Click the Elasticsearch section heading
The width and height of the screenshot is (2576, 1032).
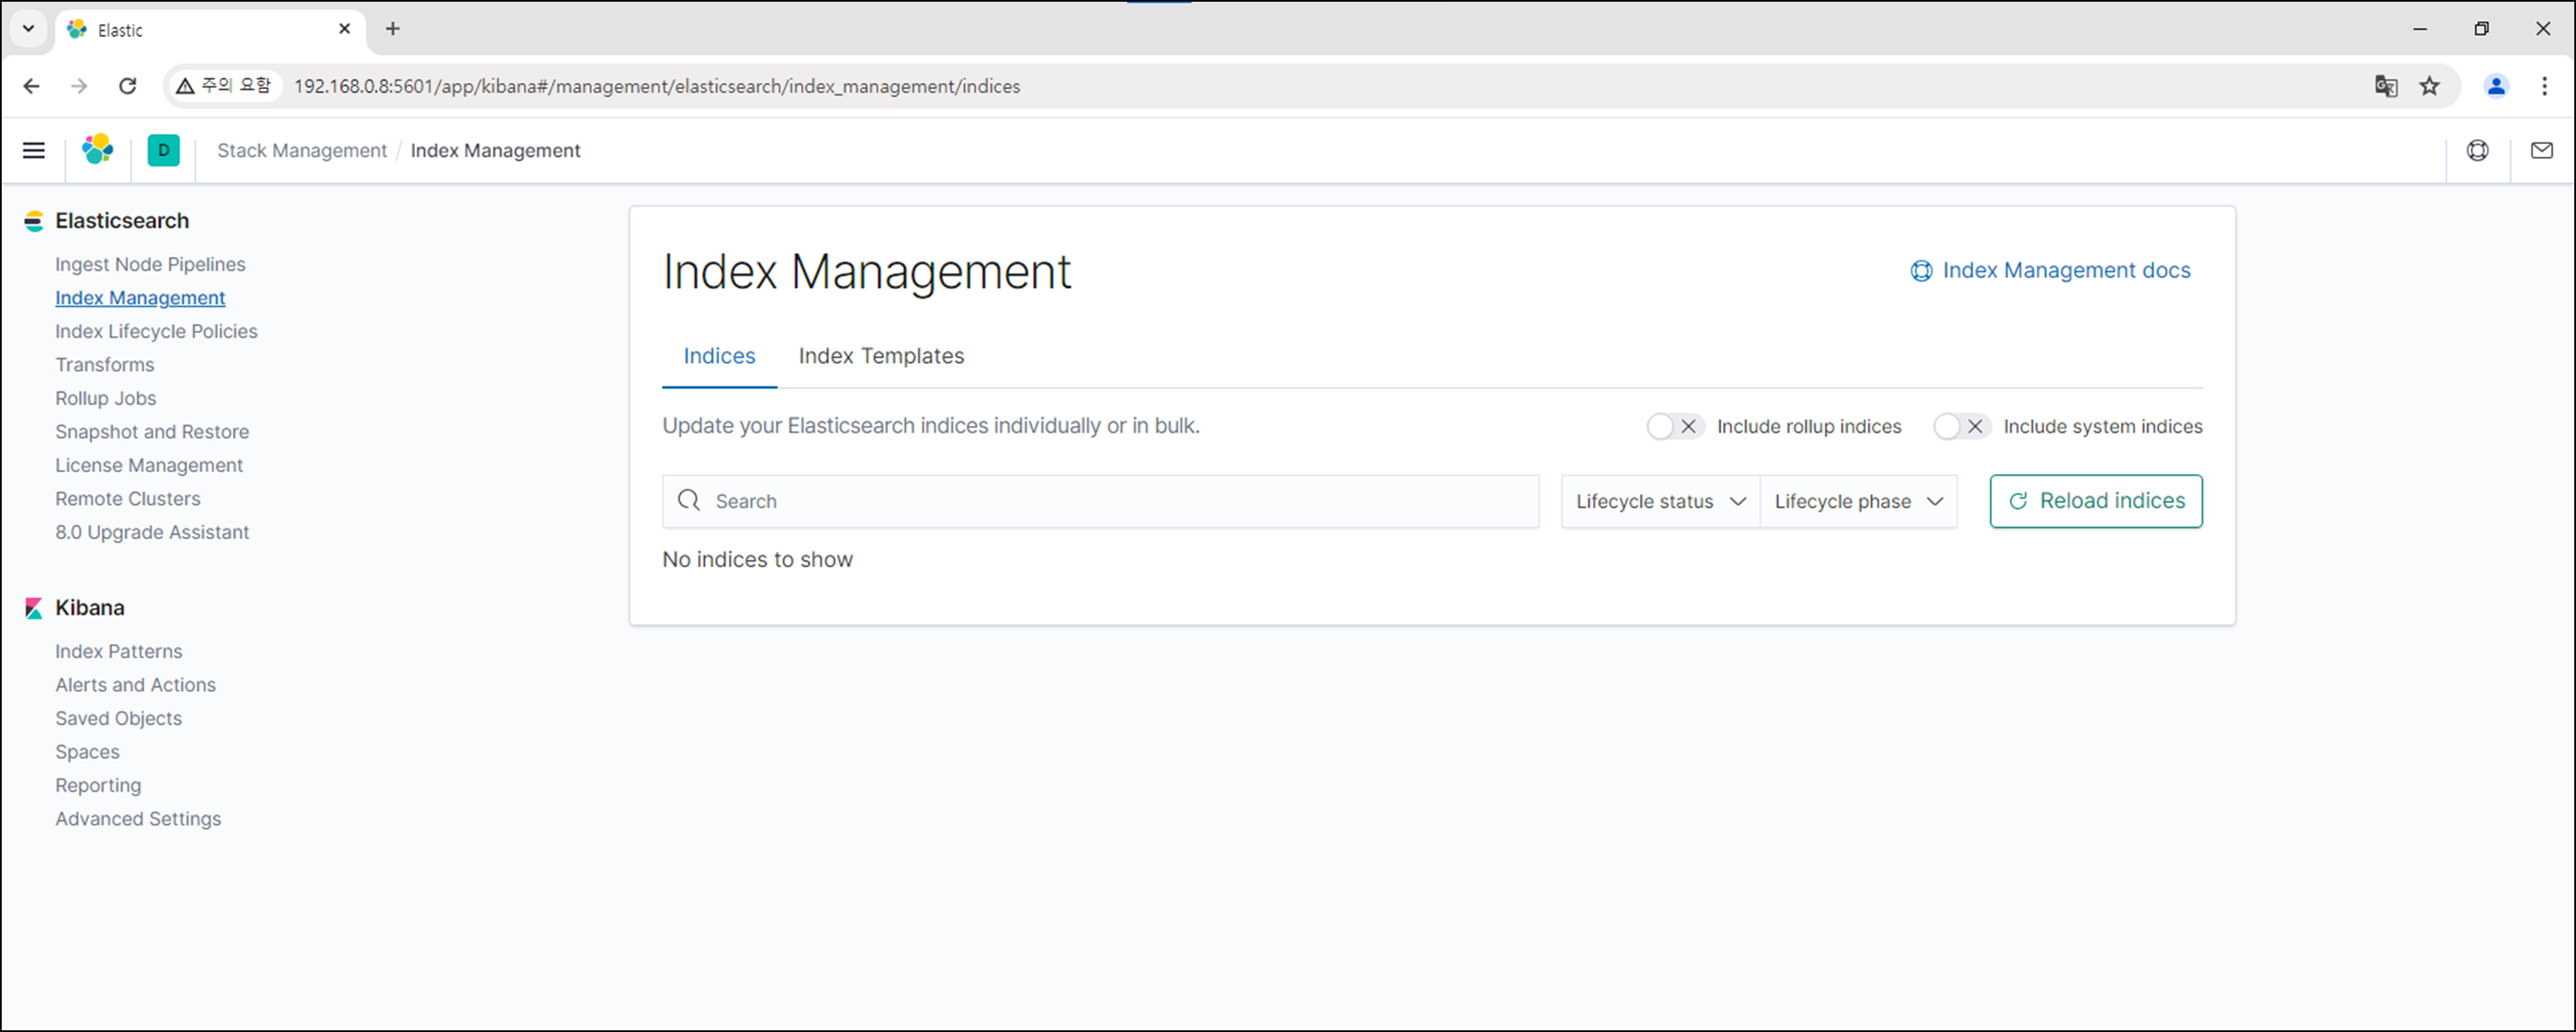pos(121,221)
